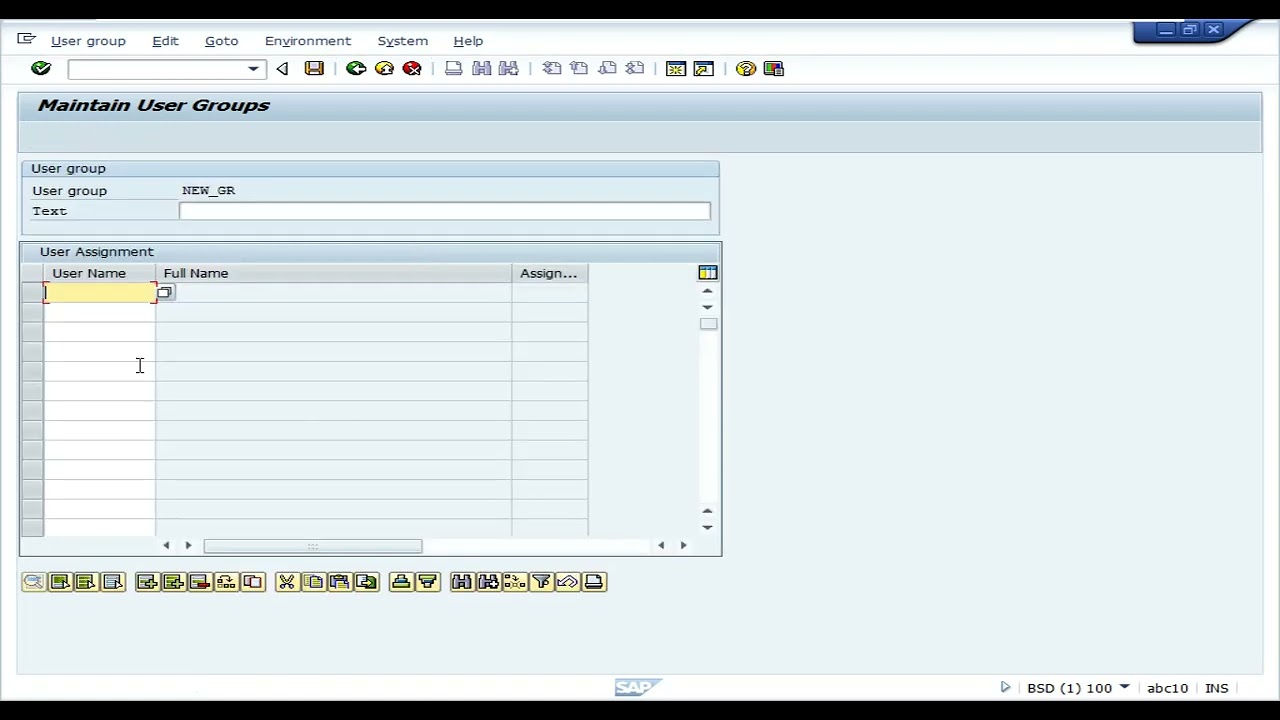
Task: Click the Copy Text icon beside scissors
Action: point(313,582)
